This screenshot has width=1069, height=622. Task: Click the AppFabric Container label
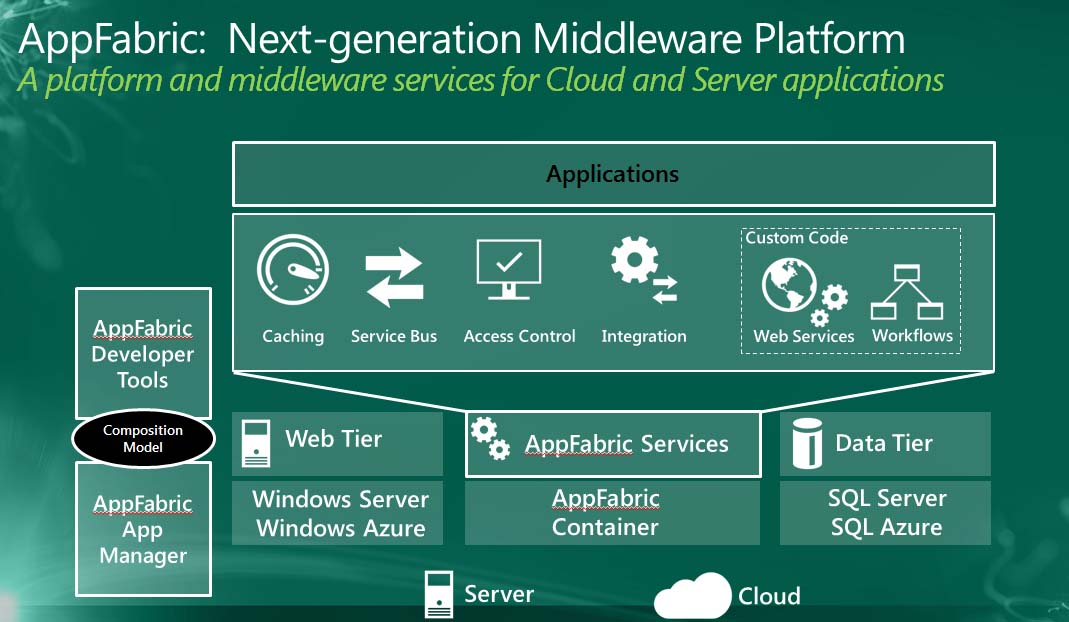pos(611,512)
